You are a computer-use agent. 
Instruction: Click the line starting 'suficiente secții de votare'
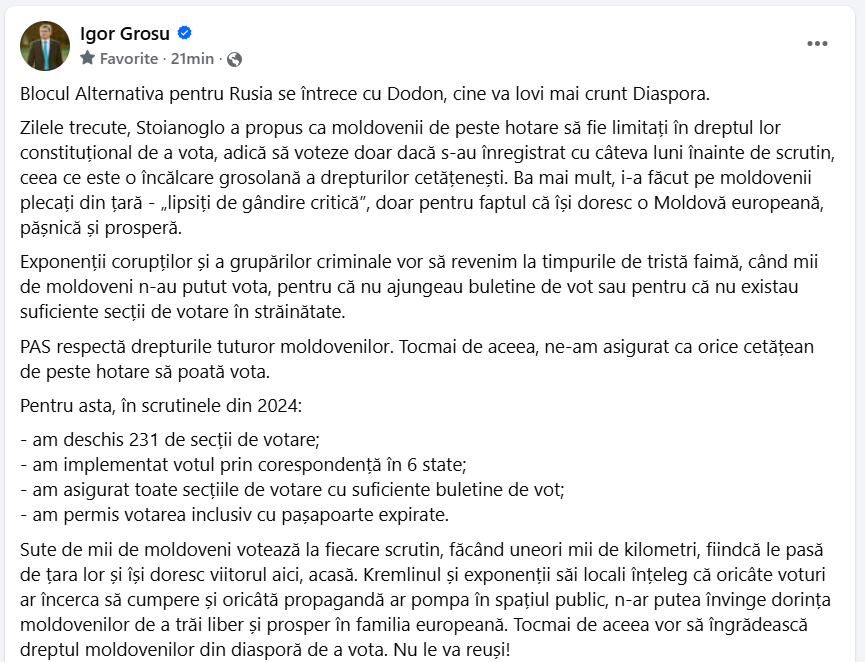183,312
